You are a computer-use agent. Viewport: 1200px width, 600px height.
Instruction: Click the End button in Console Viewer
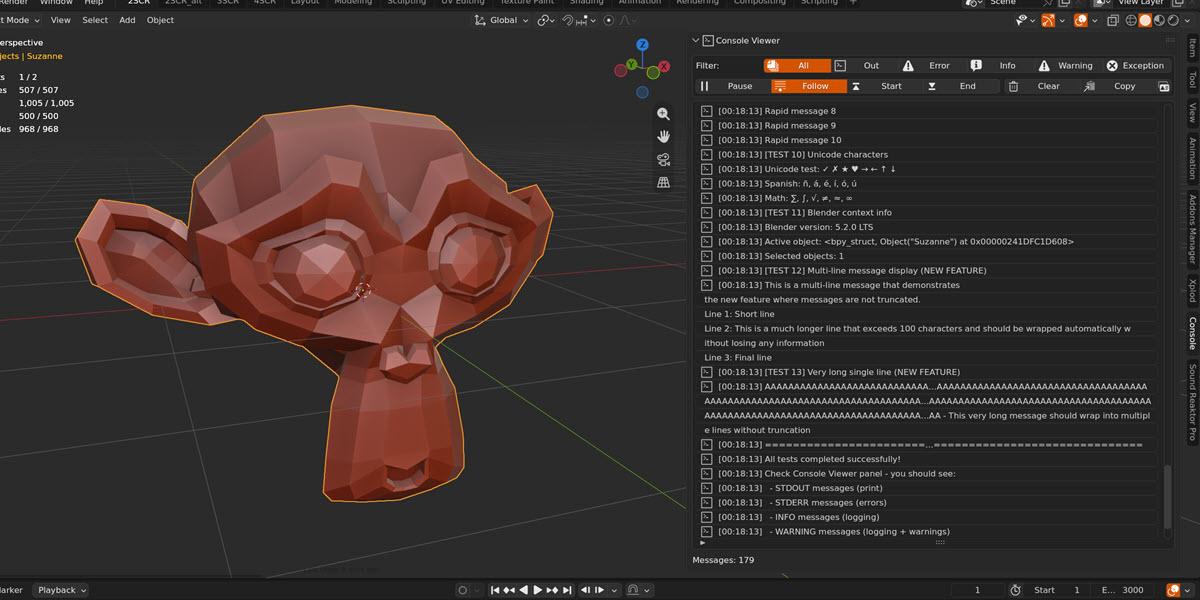(x=960, y=86)
